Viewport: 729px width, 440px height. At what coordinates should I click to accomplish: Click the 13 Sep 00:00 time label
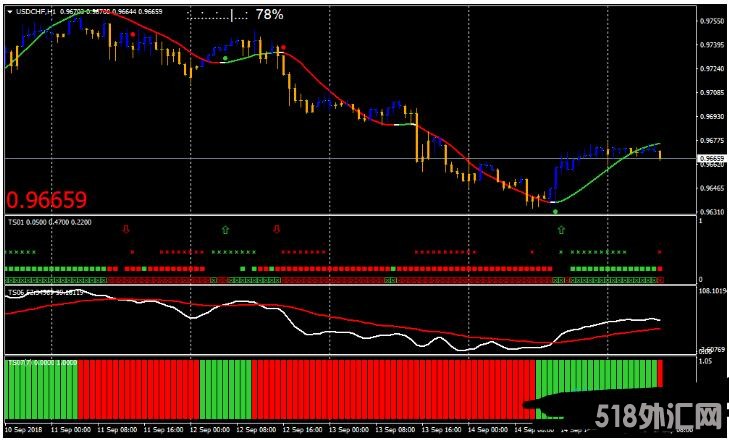tap(349, 428)
